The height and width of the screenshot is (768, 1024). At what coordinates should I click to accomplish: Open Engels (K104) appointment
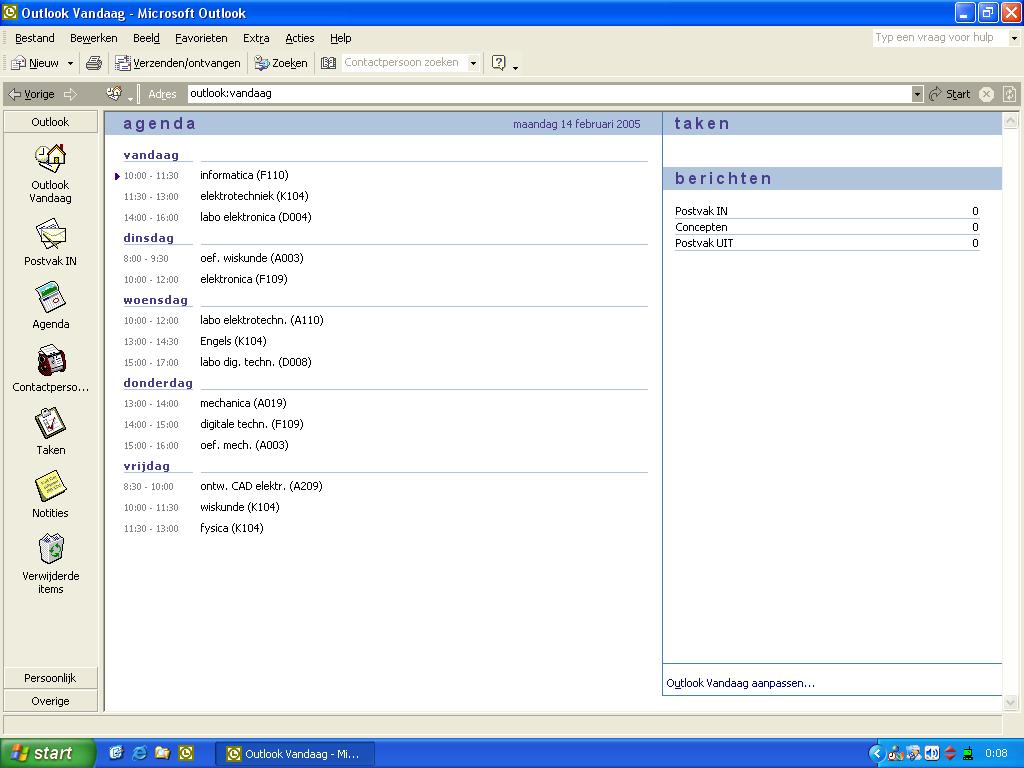[x=233, y=341]
